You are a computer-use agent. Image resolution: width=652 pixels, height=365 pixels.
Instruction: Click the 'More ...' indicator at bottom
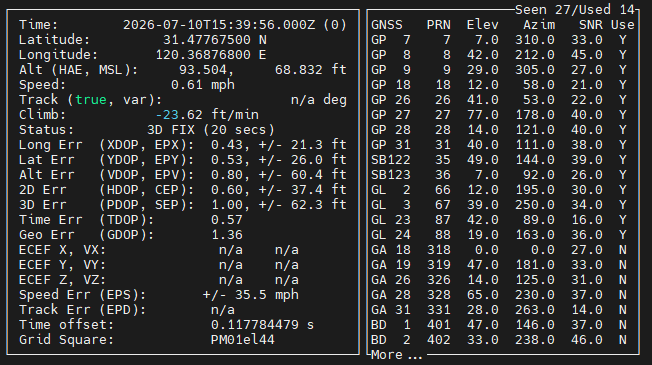click(x=396, y=355)
